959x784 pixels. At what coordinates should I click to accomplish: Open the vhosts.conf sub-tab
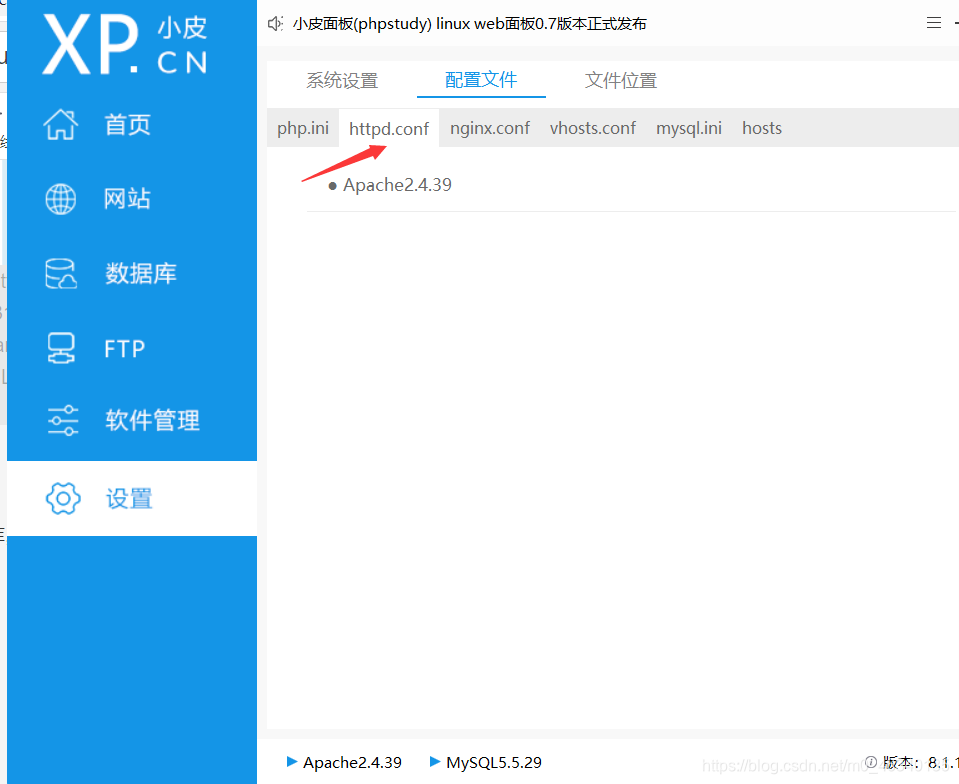pos(593,128)
